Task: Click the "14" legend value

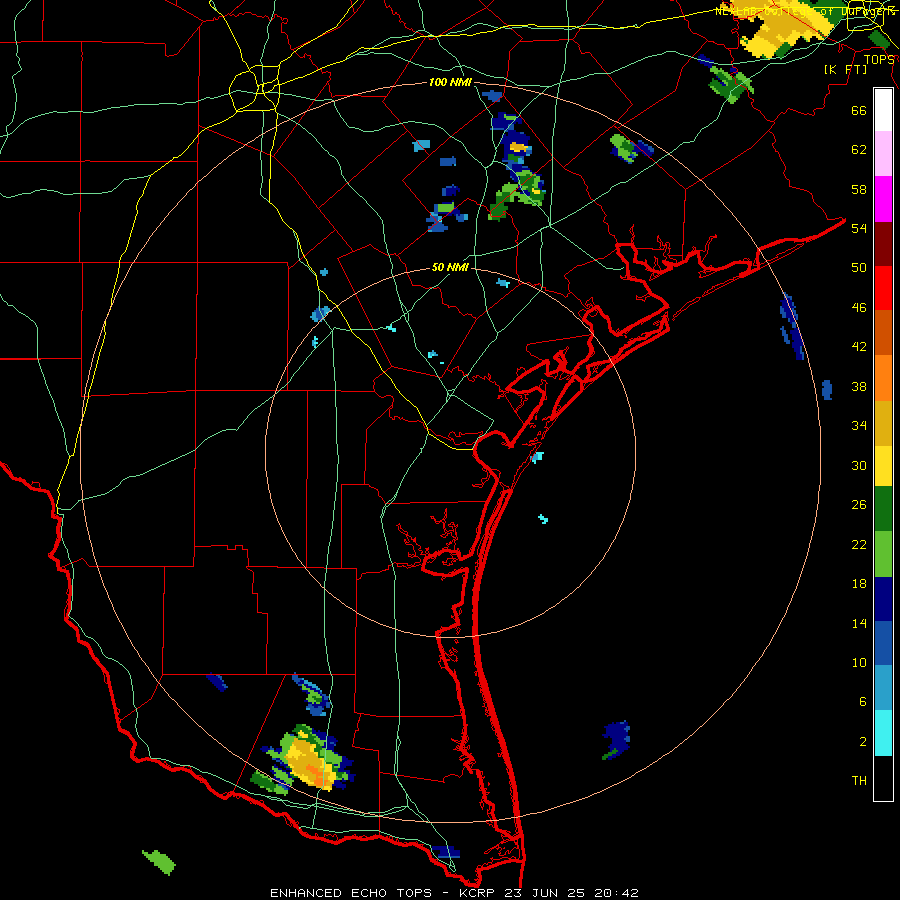Action: point(859,623)
